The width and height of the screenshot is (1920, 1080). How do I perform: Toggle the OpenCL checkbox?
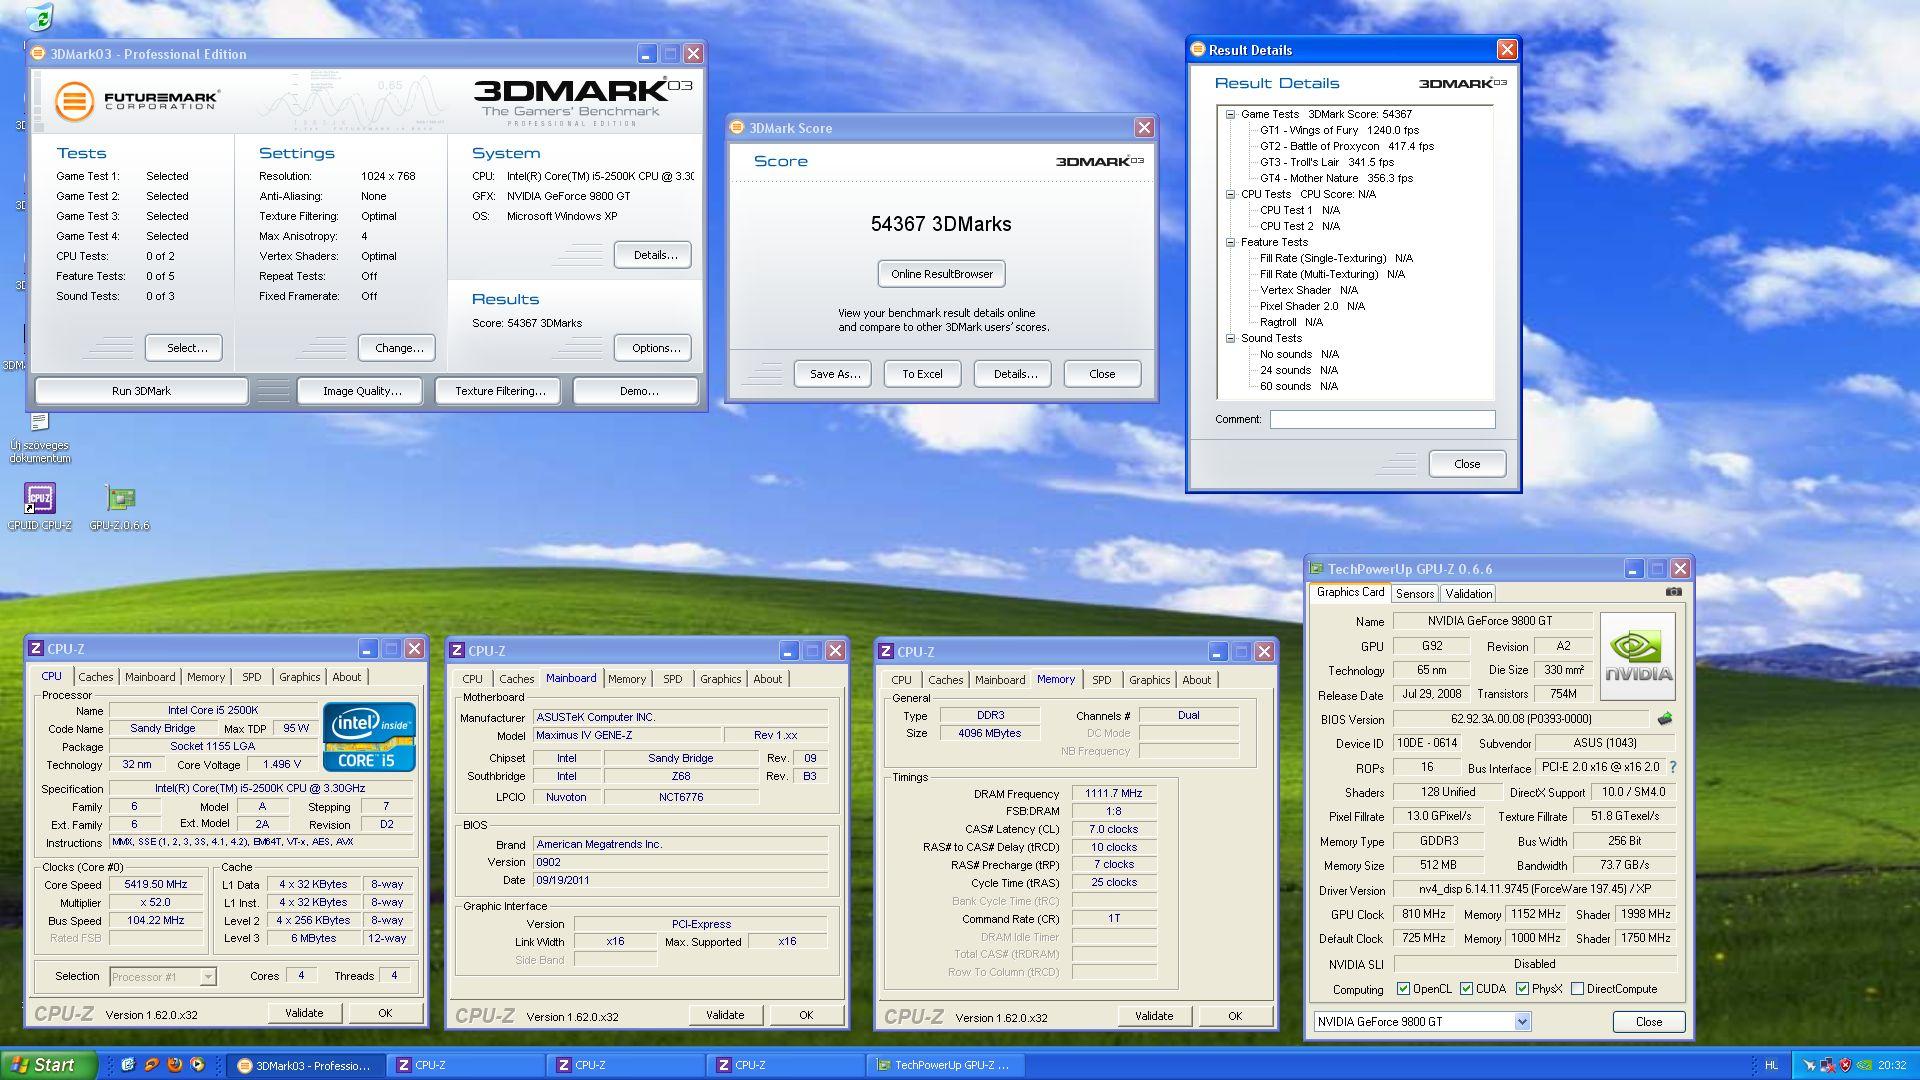1403,989
